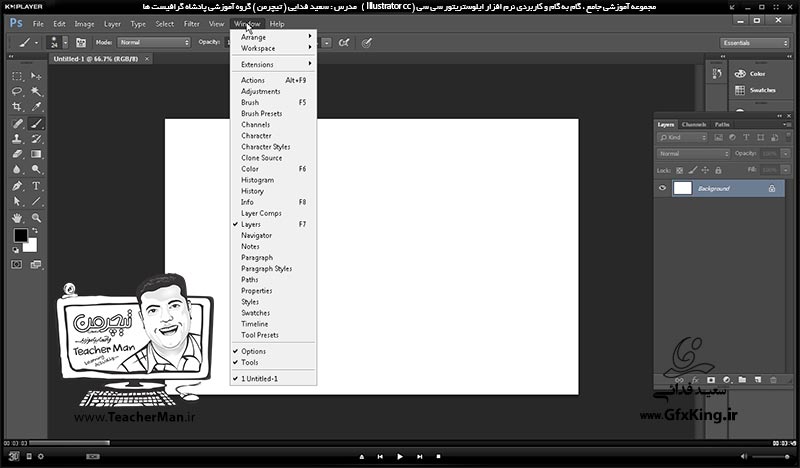Screen dimensions: 800x468
Task: Toggle the Brush panel from options bar
Action: [x=81, y=43]
